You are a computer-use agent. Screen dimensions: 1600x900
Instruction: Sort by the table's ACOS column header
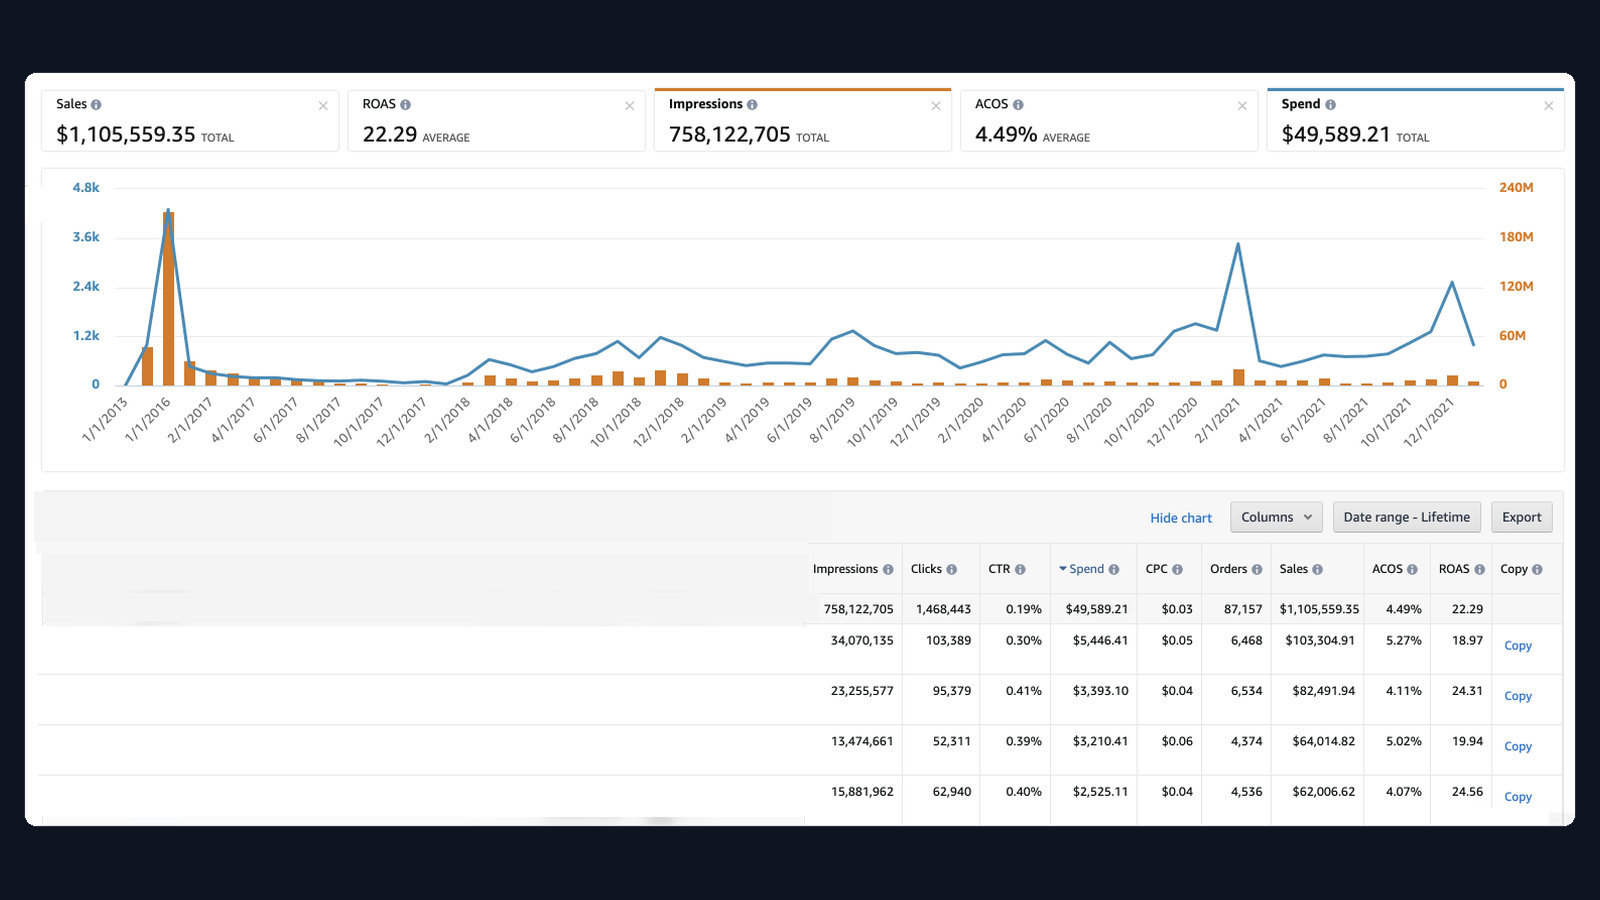tap(1387, 569)
